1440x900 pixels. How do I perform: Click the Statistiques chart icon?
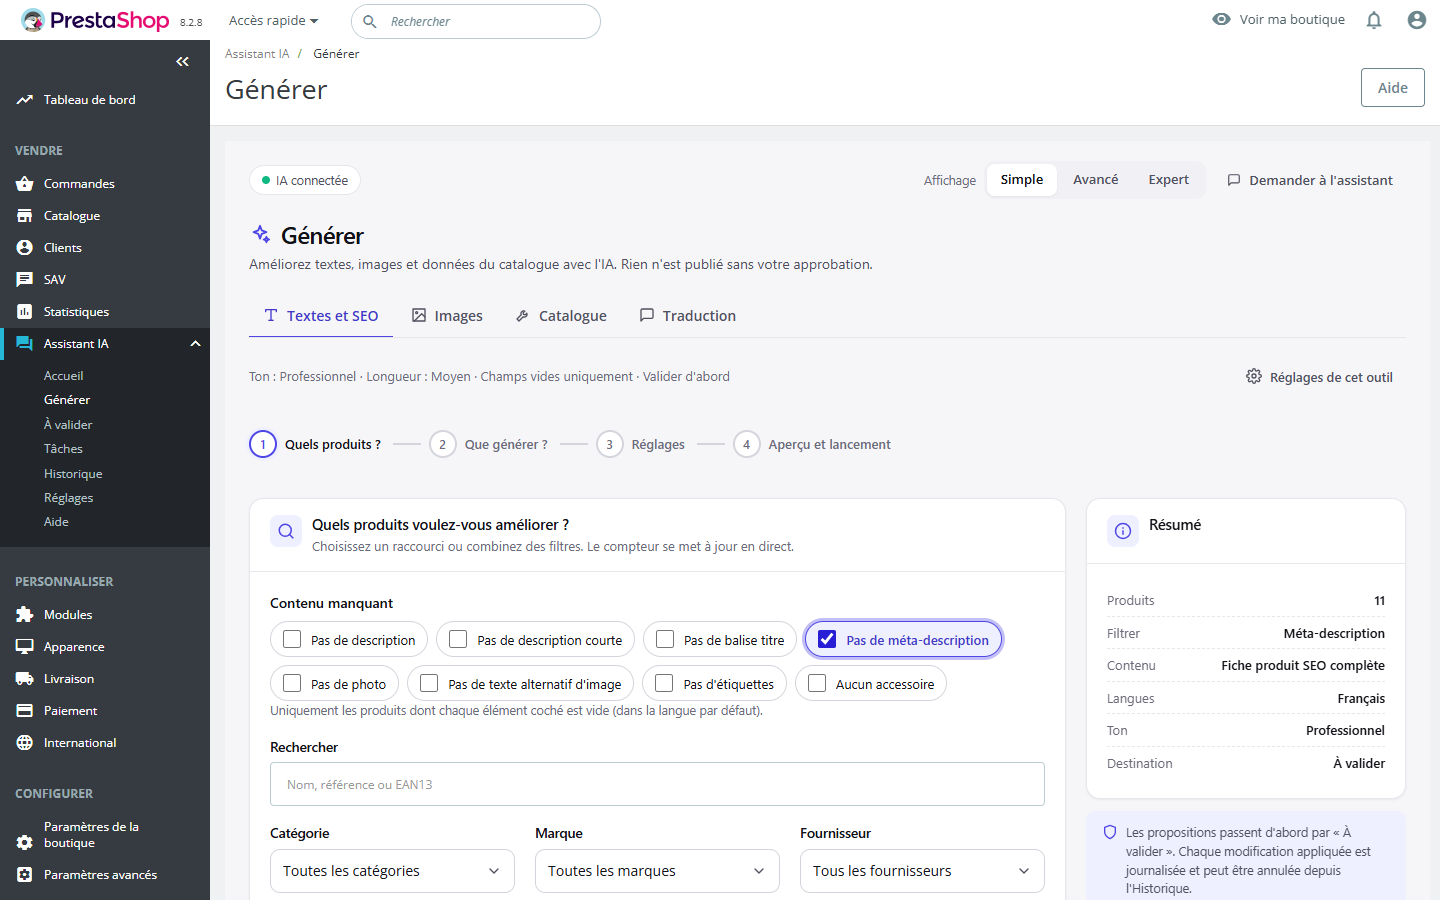pos(25,312)
